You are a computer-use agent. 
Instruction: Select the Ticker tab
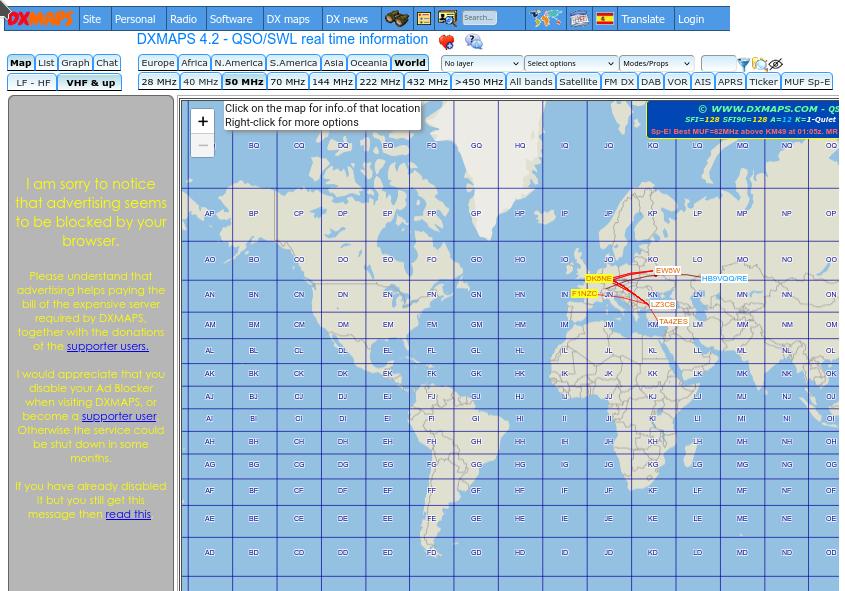(x=763, y=82)
